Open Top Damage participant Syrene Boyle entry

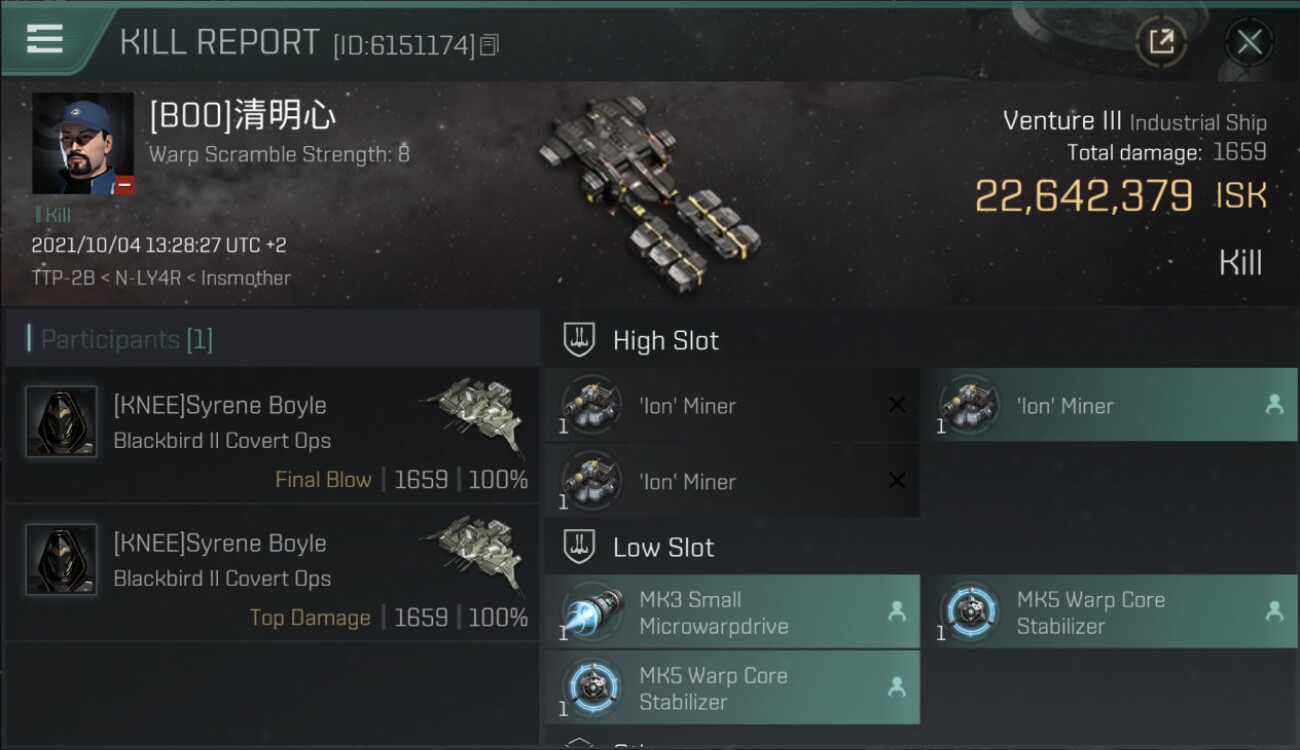point(272,573)
